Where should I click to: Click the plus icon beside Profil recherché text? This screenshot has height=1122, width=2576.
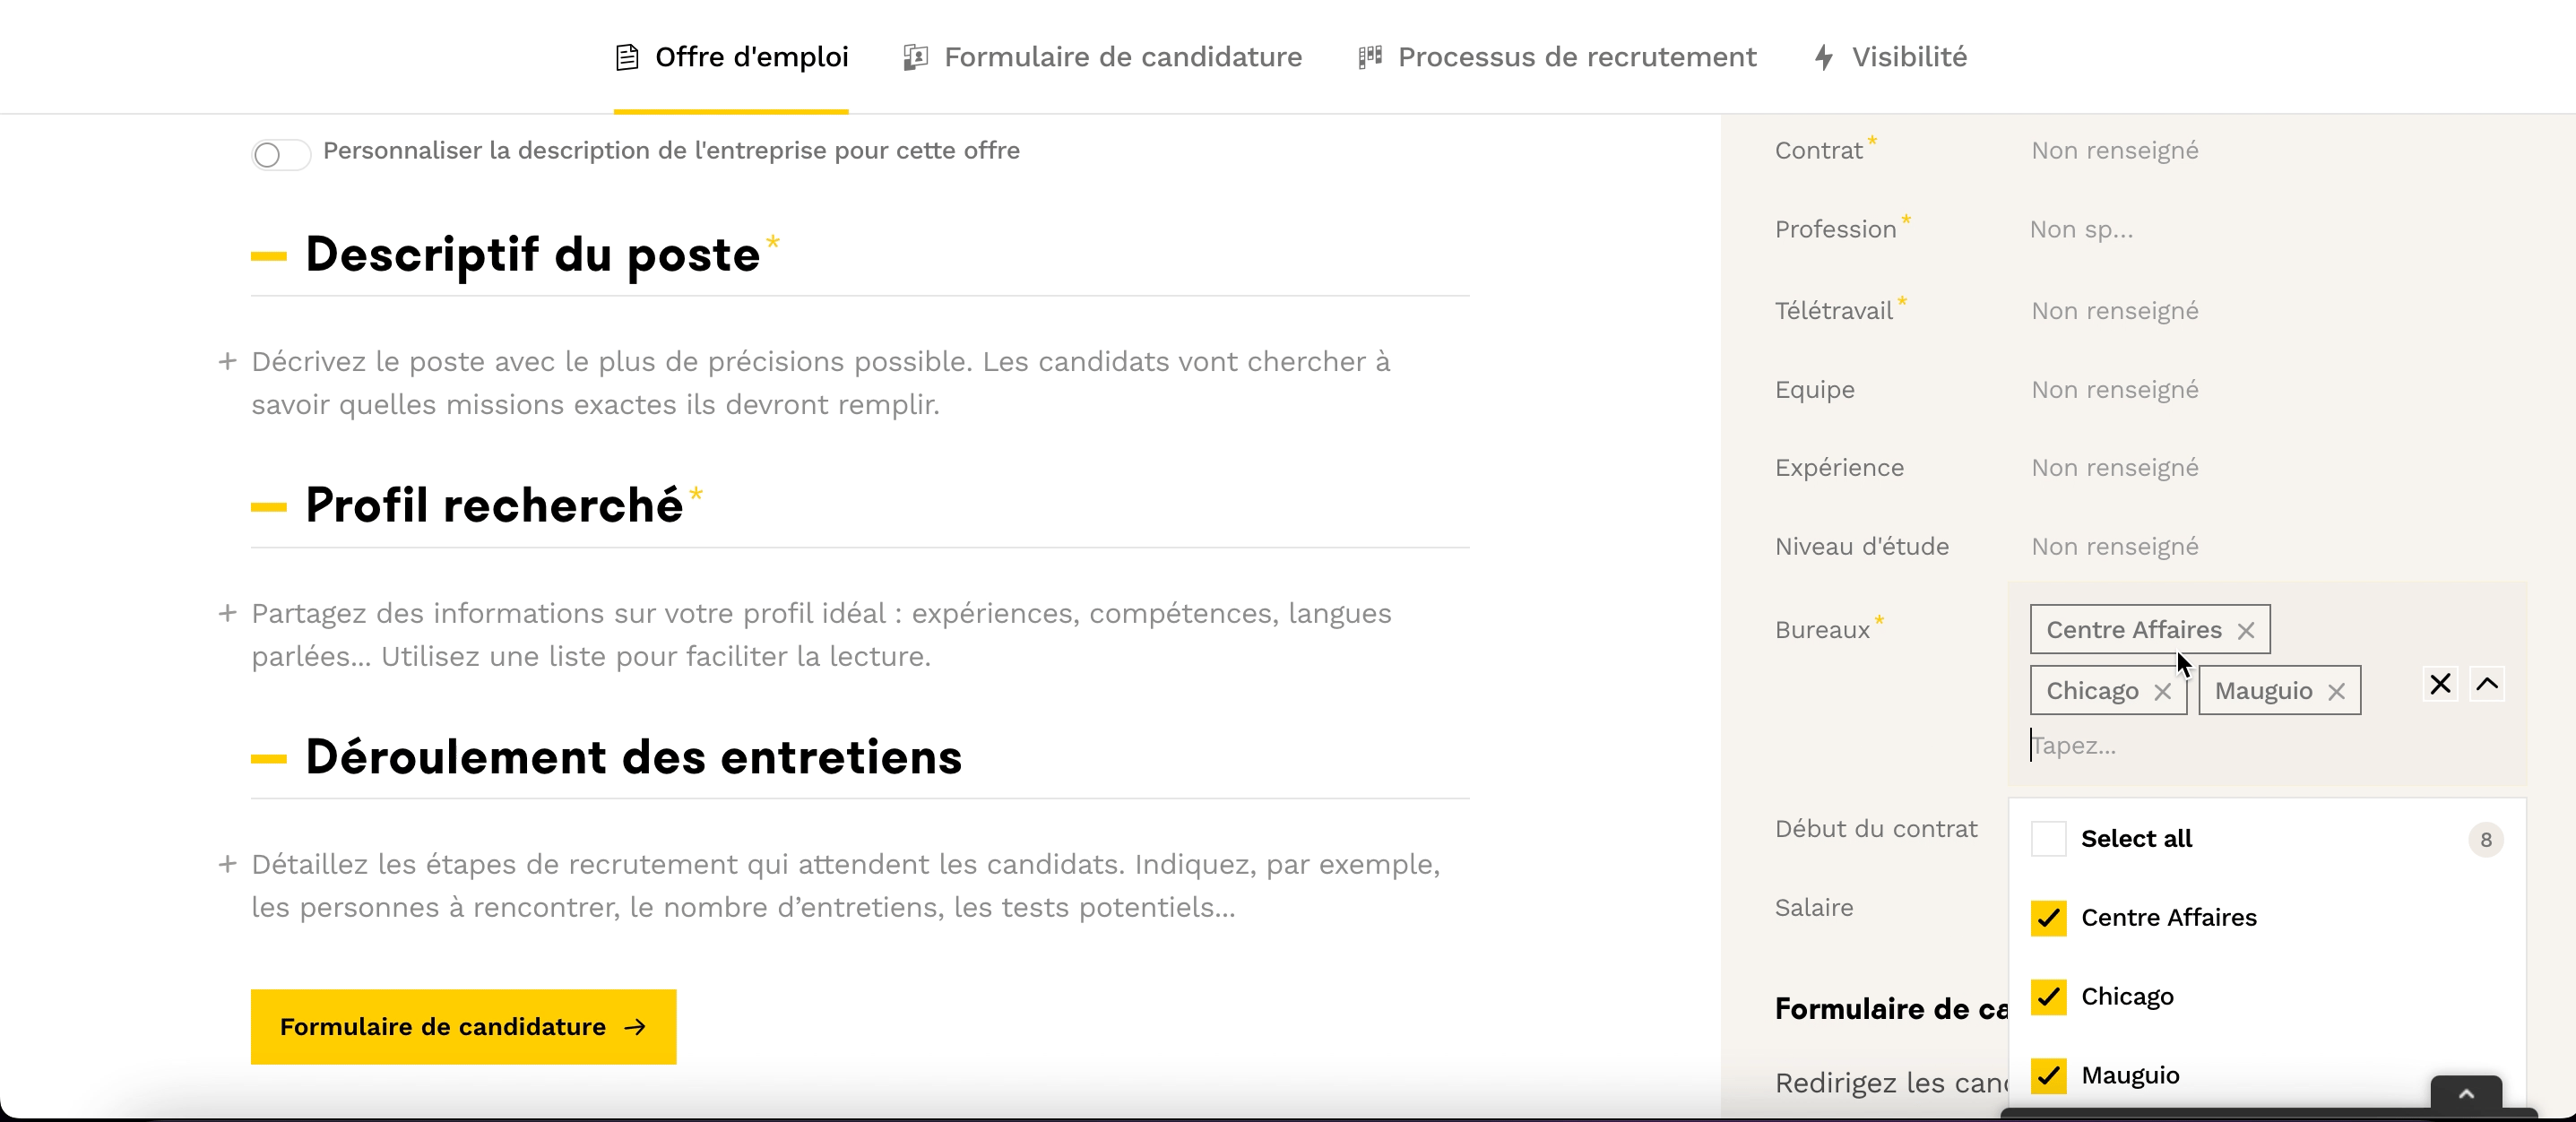(228, 613)
